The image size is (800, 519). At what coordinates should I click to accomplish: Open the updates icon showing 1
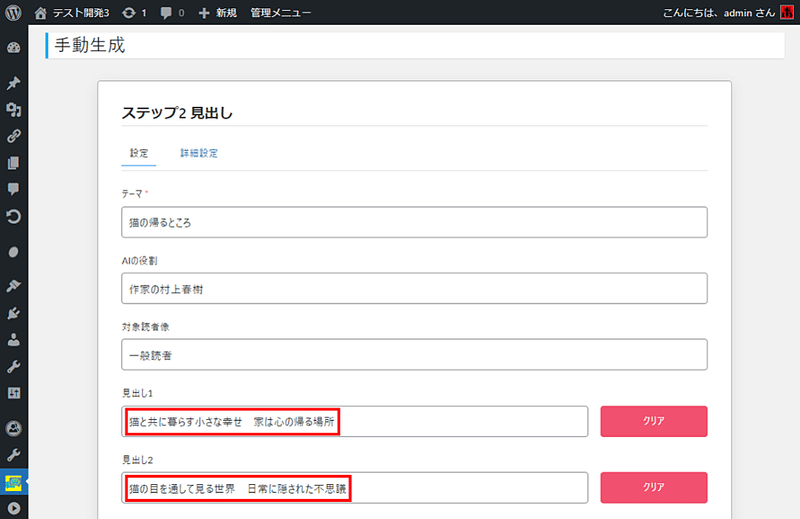pyautogui.click(x=129, y=13)
